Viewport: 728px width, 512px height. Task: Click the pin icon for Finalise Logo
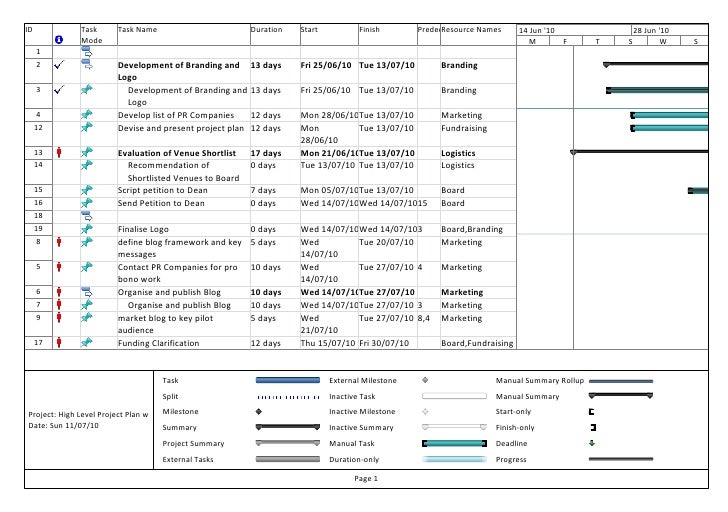coord(86,229)
